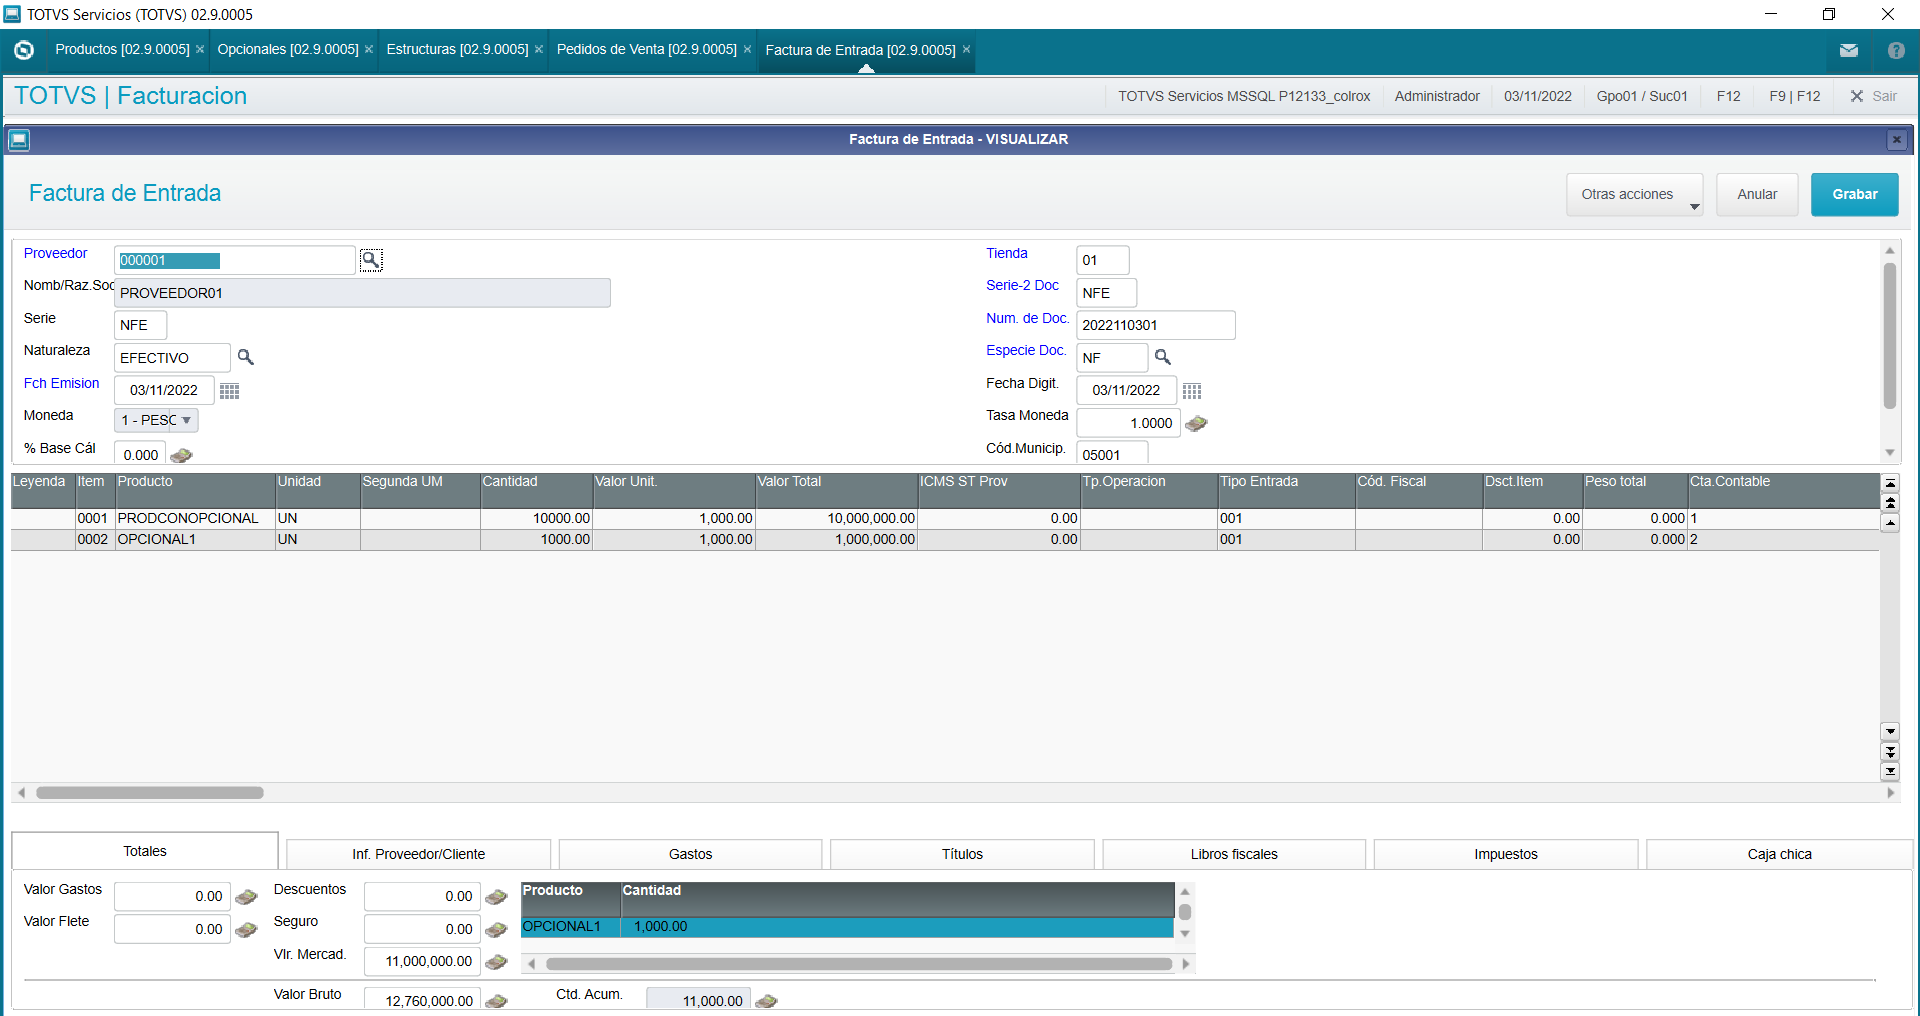The width and height of the screenshot is (1920, 1016).
Task: Open the Títulos tab
Action: 962,855
